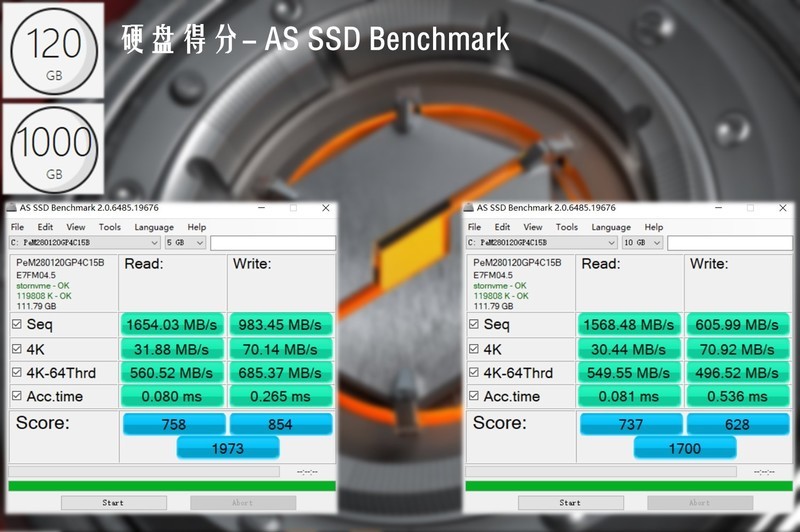Close the left AS SSD Benchmark window
The image size is (800, 532).
pos(326,208)
